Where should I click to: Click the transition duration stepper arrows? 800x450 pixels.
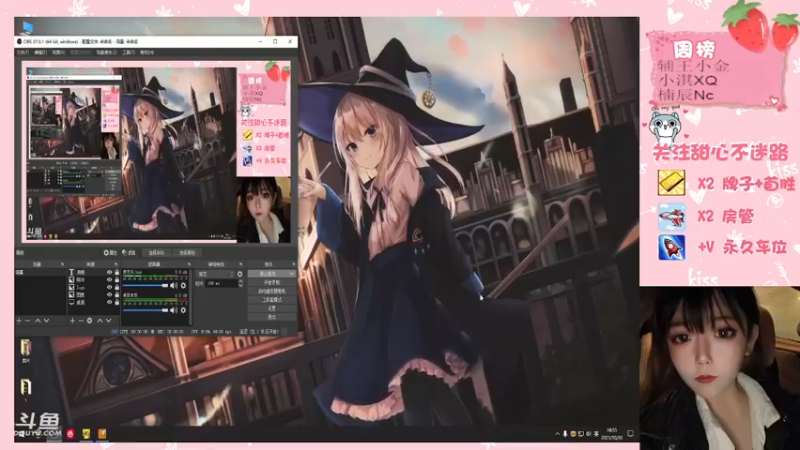click(x=240, y=283)
